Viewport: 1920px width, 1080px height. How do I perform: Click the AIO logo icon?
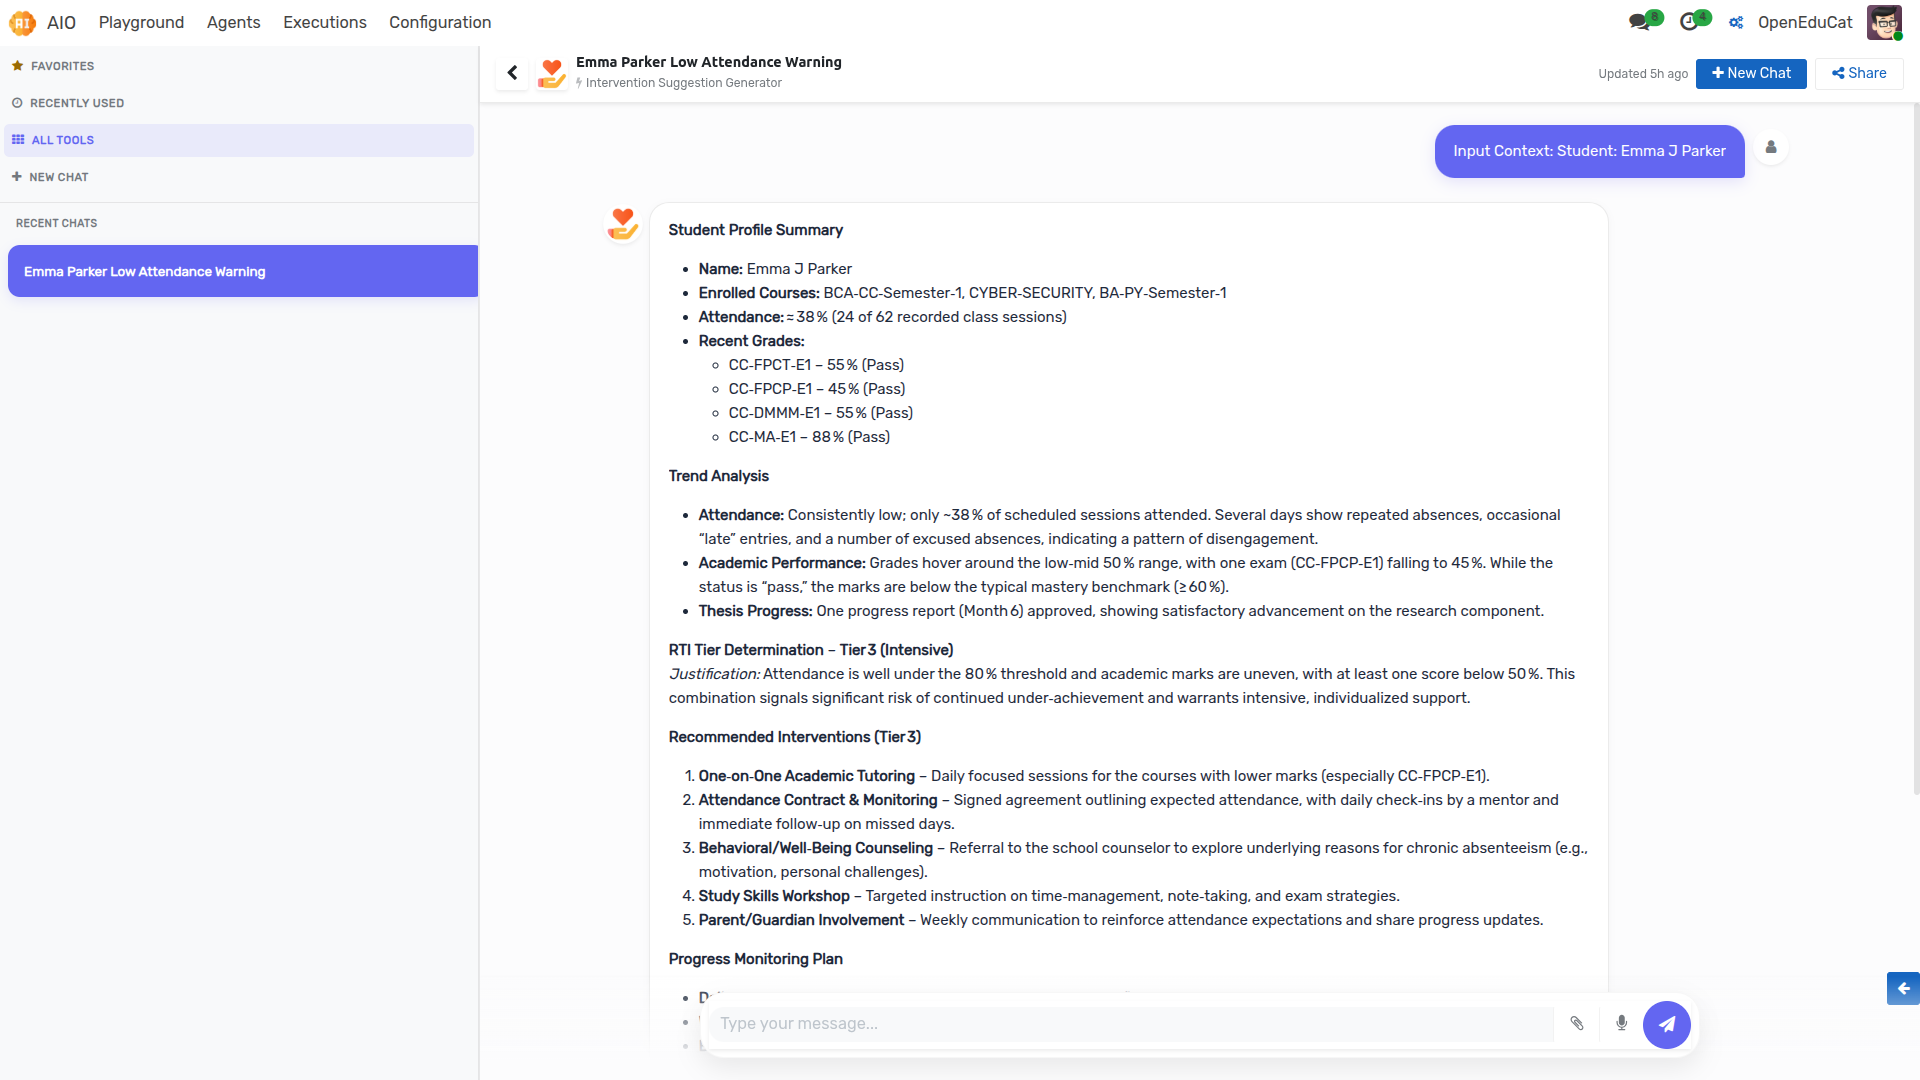22,22
